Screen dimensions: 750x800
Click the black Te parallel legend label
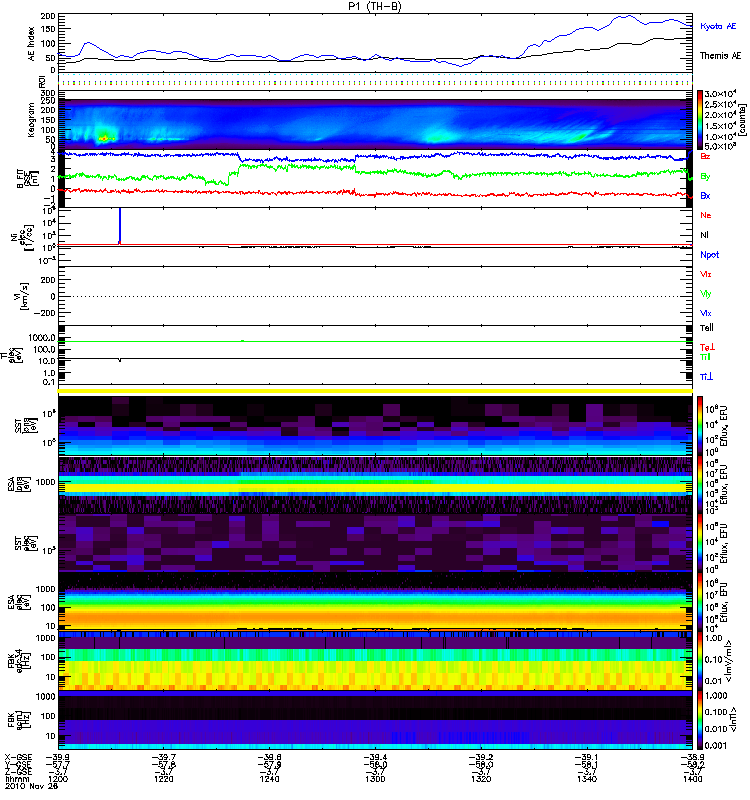click(706, 328)
